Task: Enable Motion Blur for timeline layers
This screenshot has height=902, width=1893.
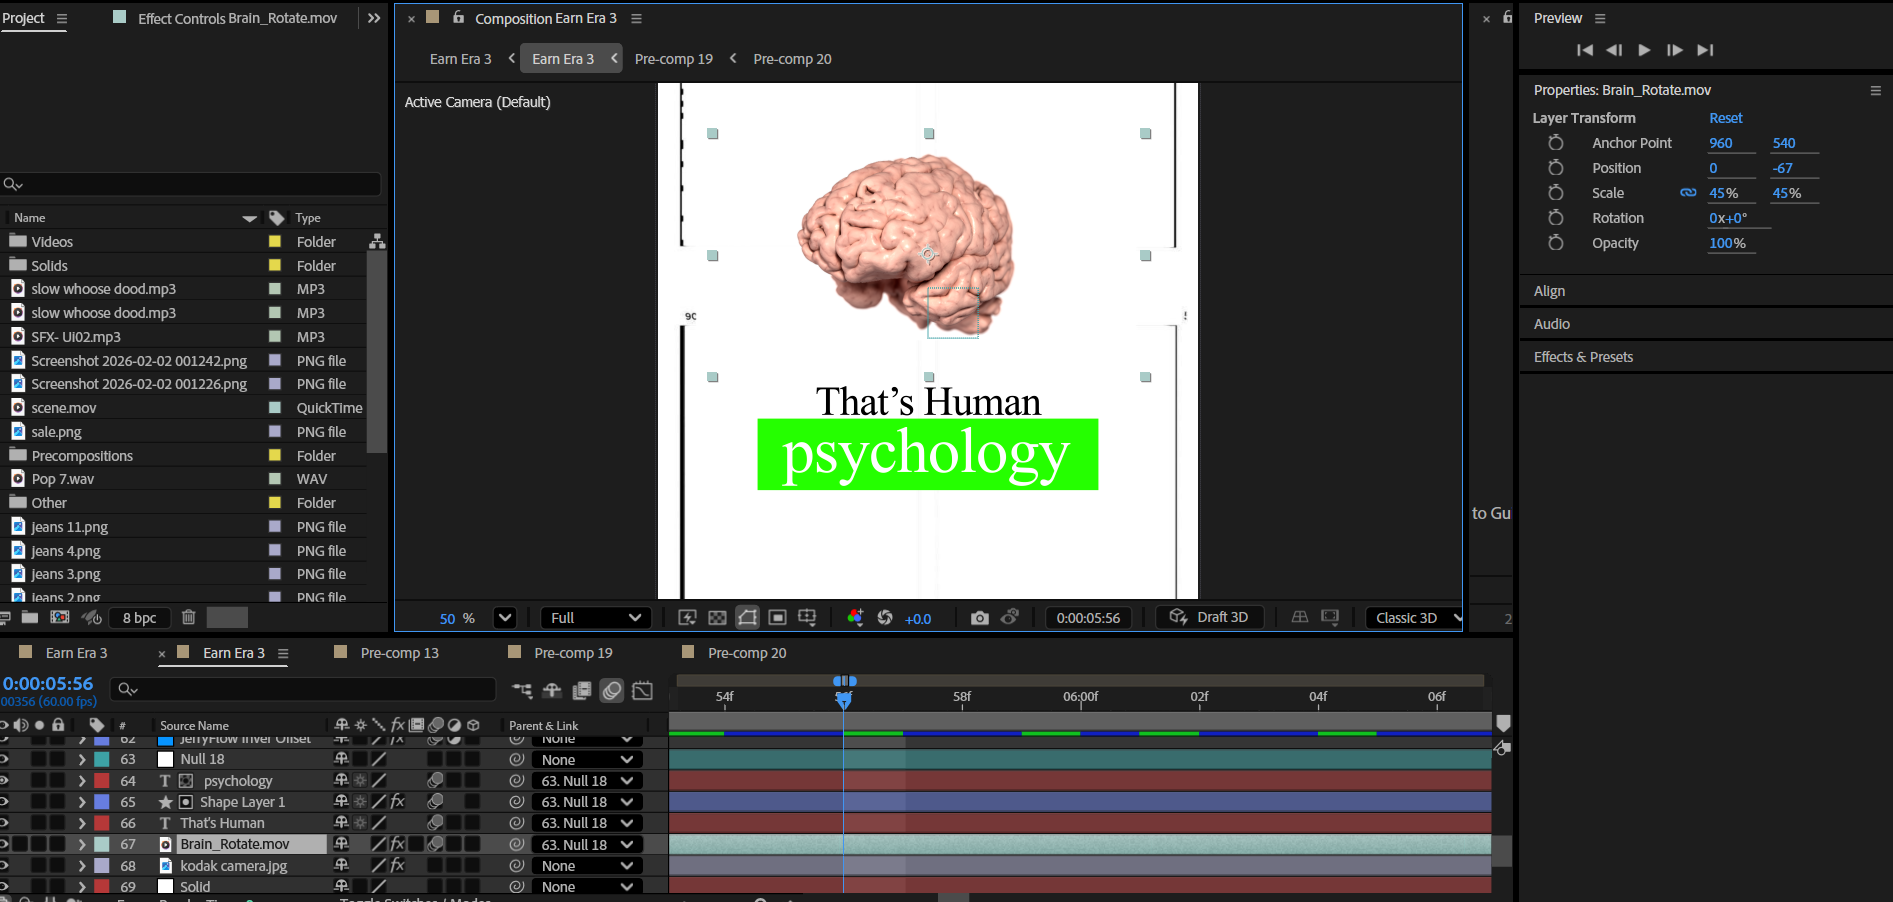Action: [612, 690]
